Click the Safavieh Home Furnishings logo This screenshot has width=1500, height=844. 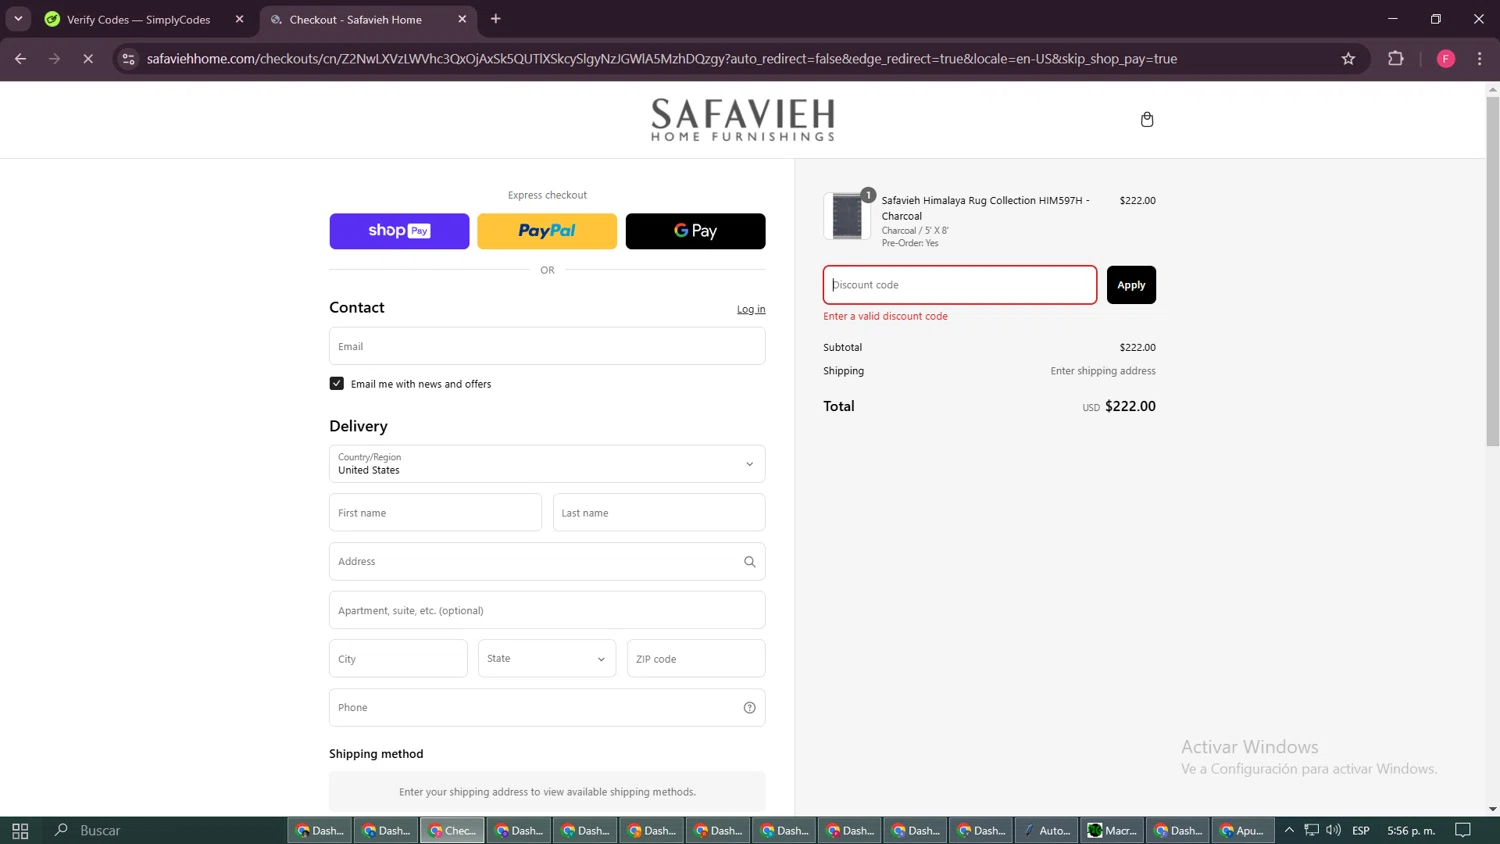(x=743, y=120)
